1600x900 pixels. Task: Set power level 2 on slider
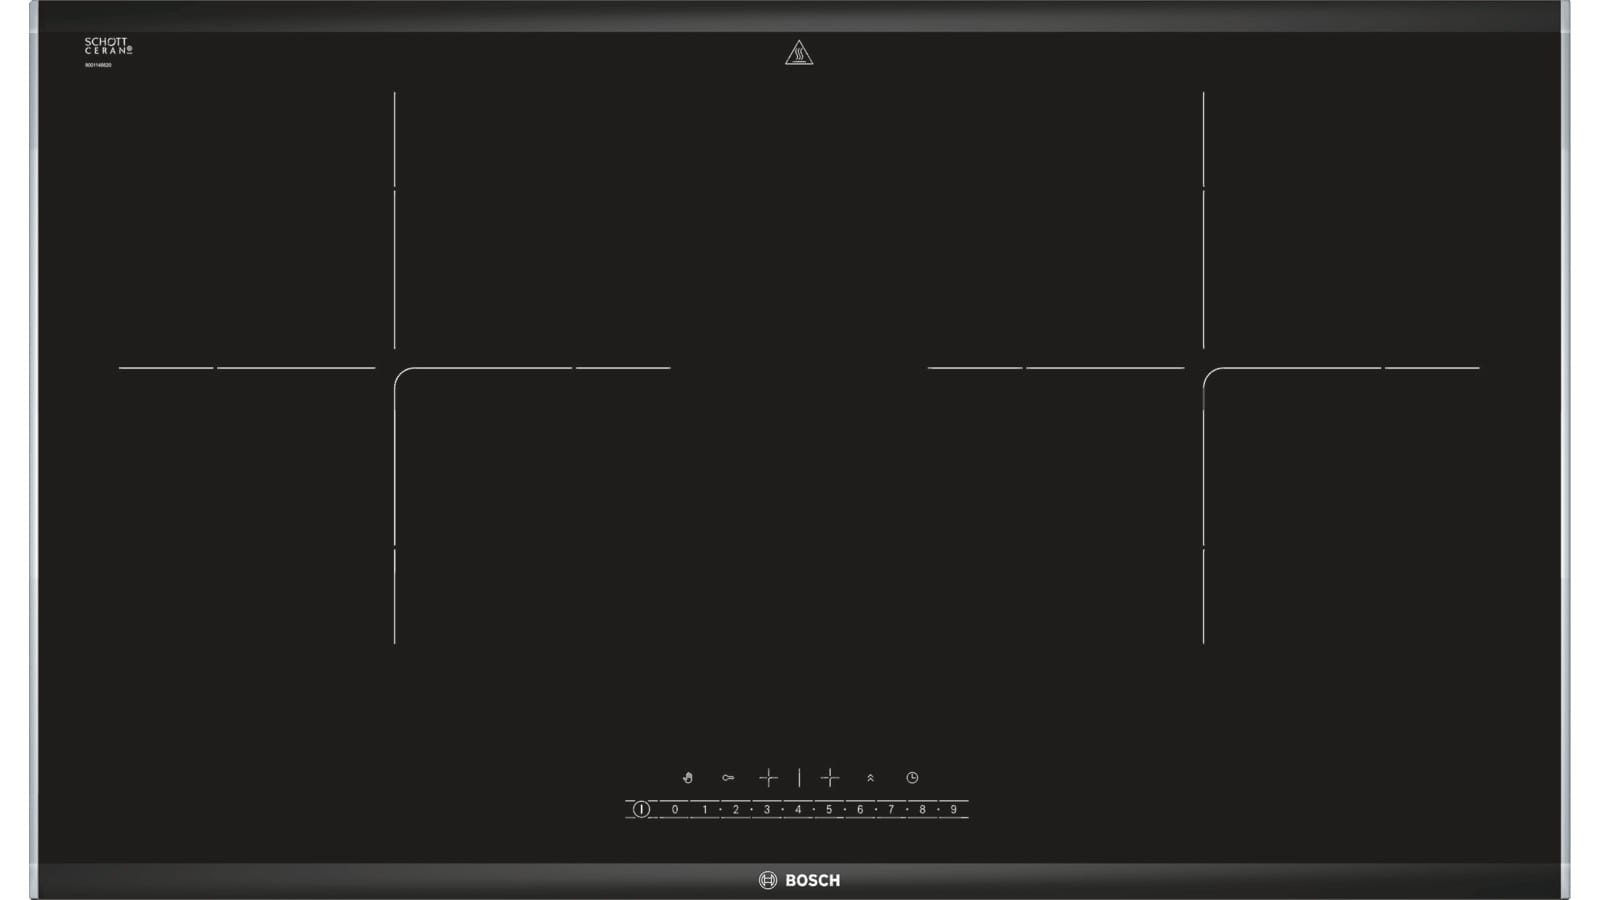pos(736,809)
